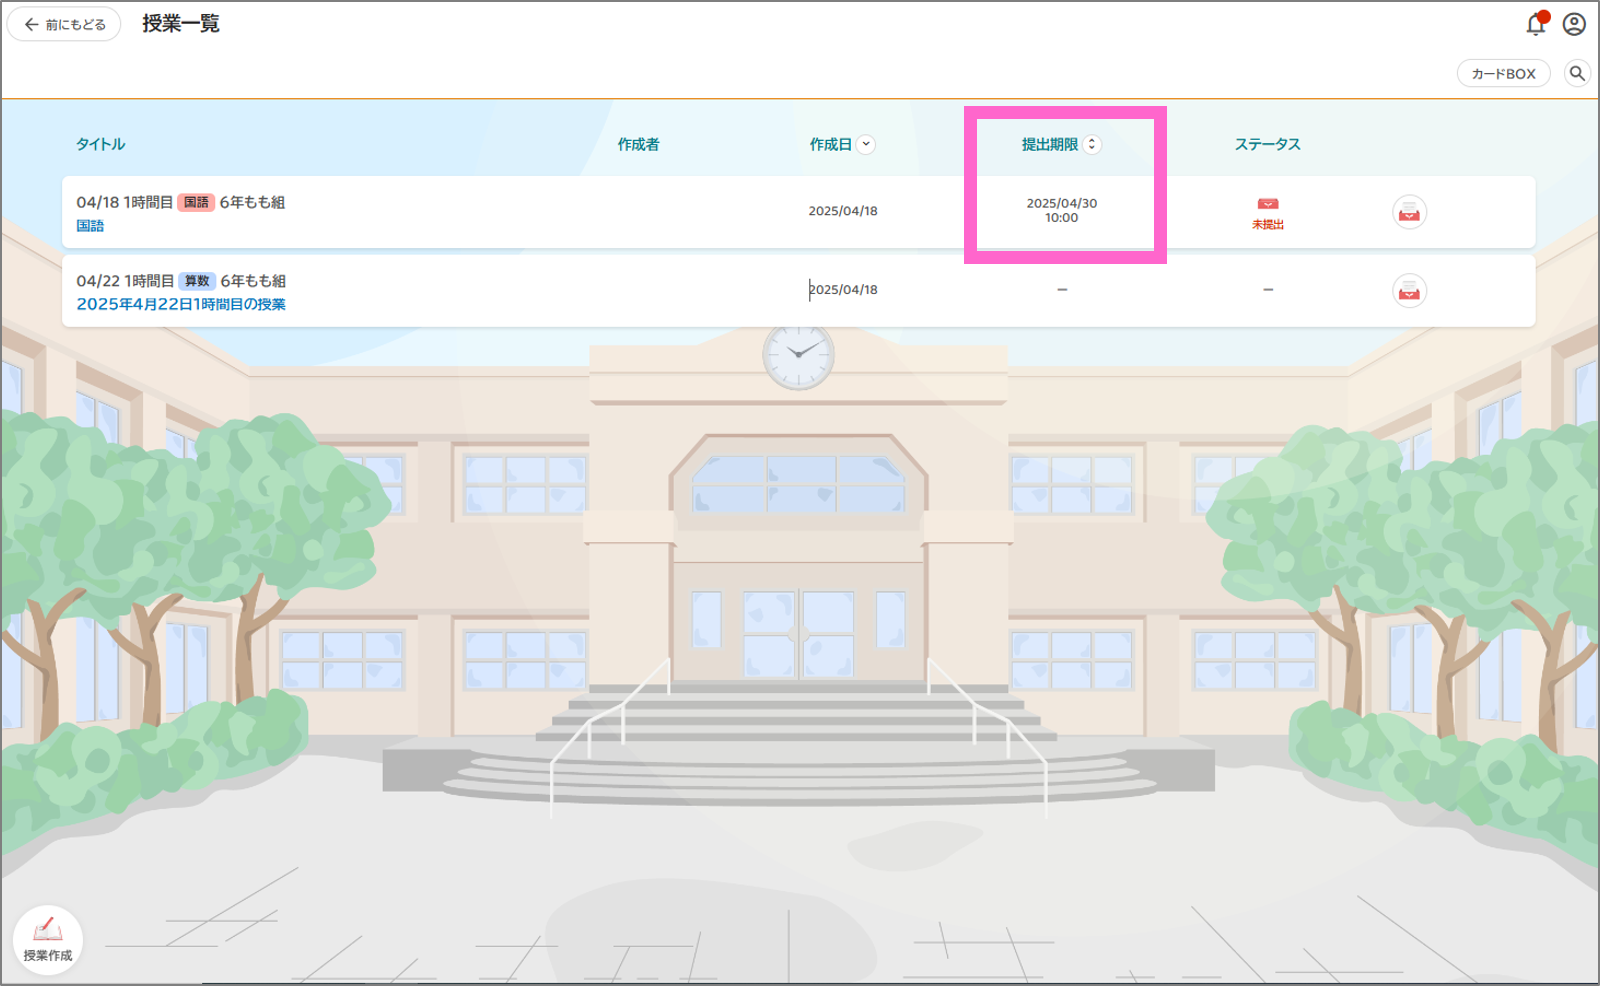Open the user account profile icon

1574,24
